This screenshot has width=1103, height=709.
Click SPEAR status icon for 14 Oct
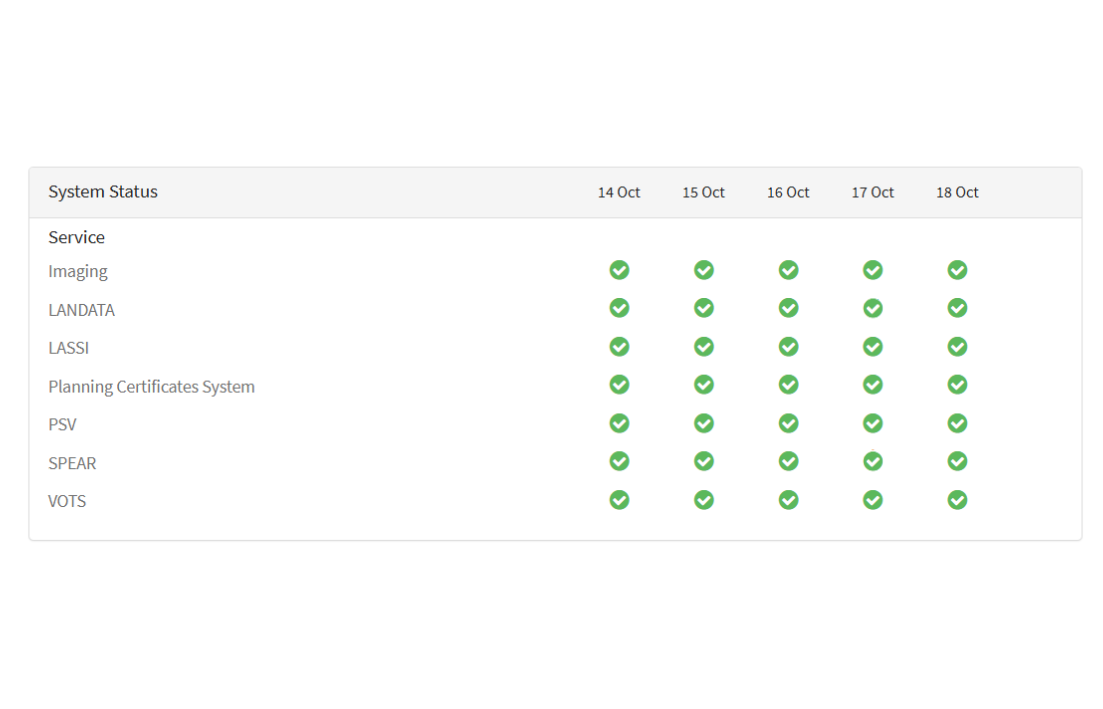click(x=619, y=461)
